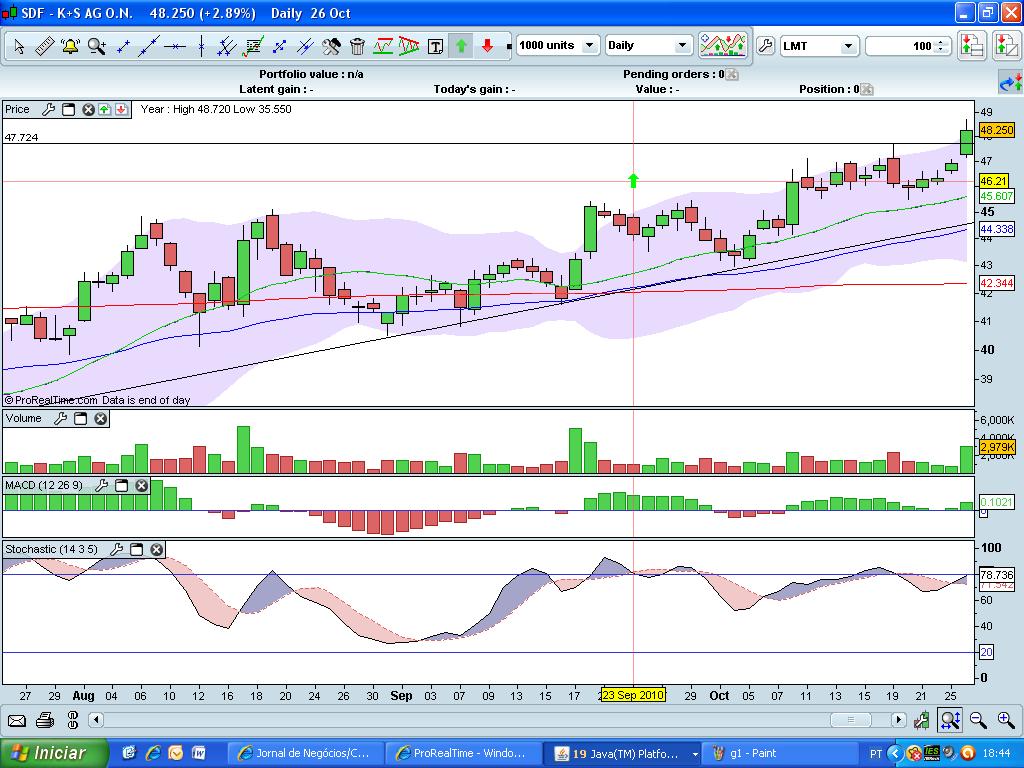
Task: Toggle the green up arrow marker tool
Action: (x=462, y=46)
